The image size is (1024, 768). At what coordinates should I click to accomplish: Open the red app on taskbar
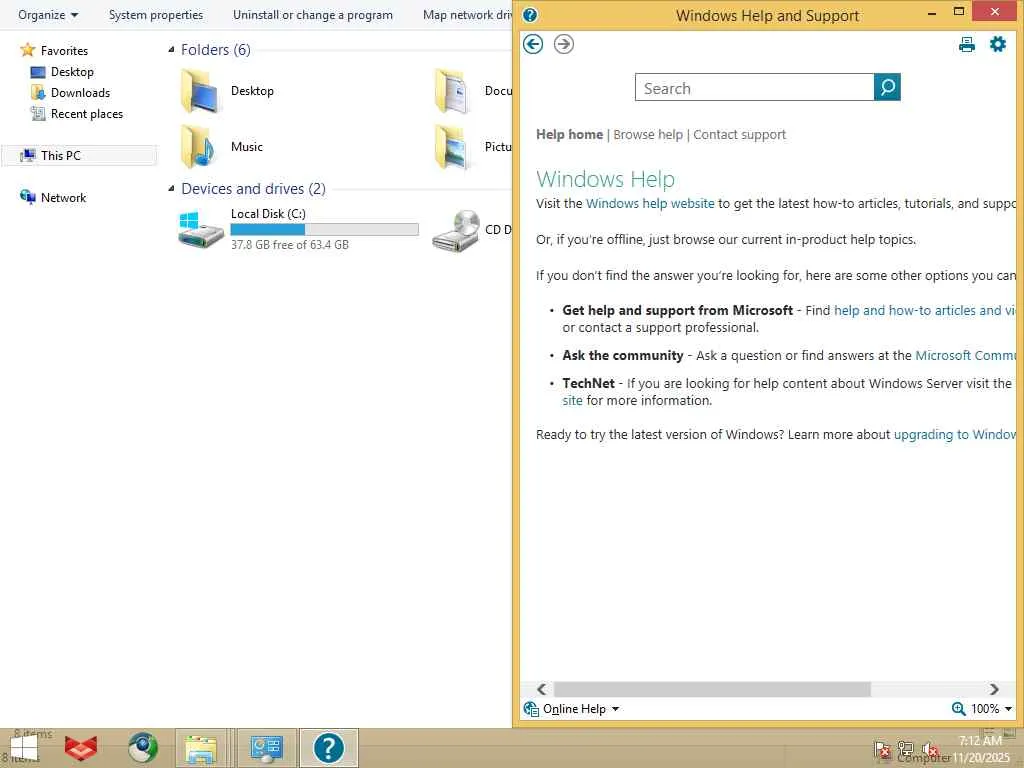click(81, 748)
